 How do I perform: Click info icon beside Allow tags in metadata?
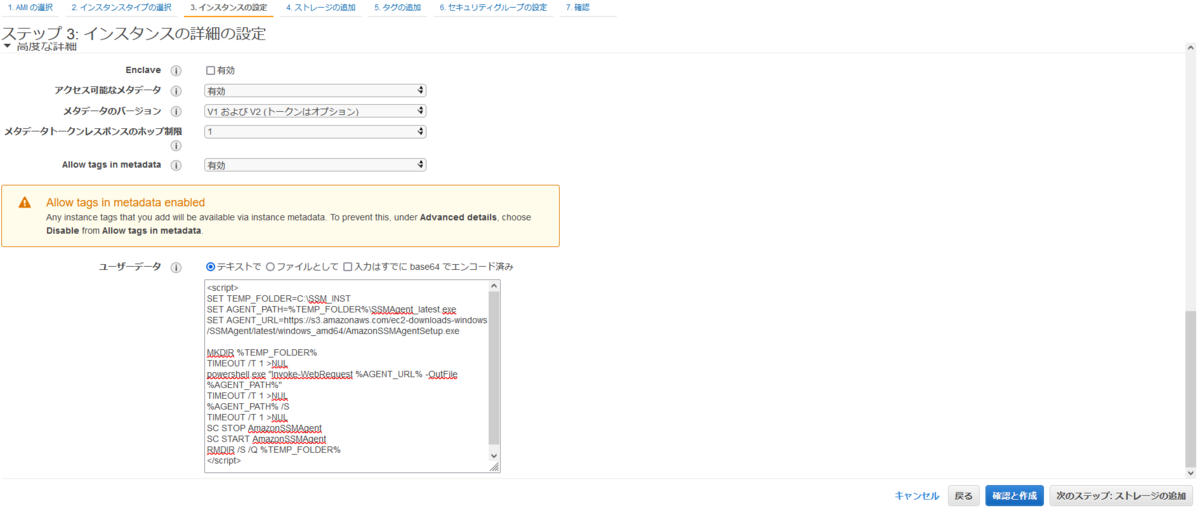(x=176, y=165)
